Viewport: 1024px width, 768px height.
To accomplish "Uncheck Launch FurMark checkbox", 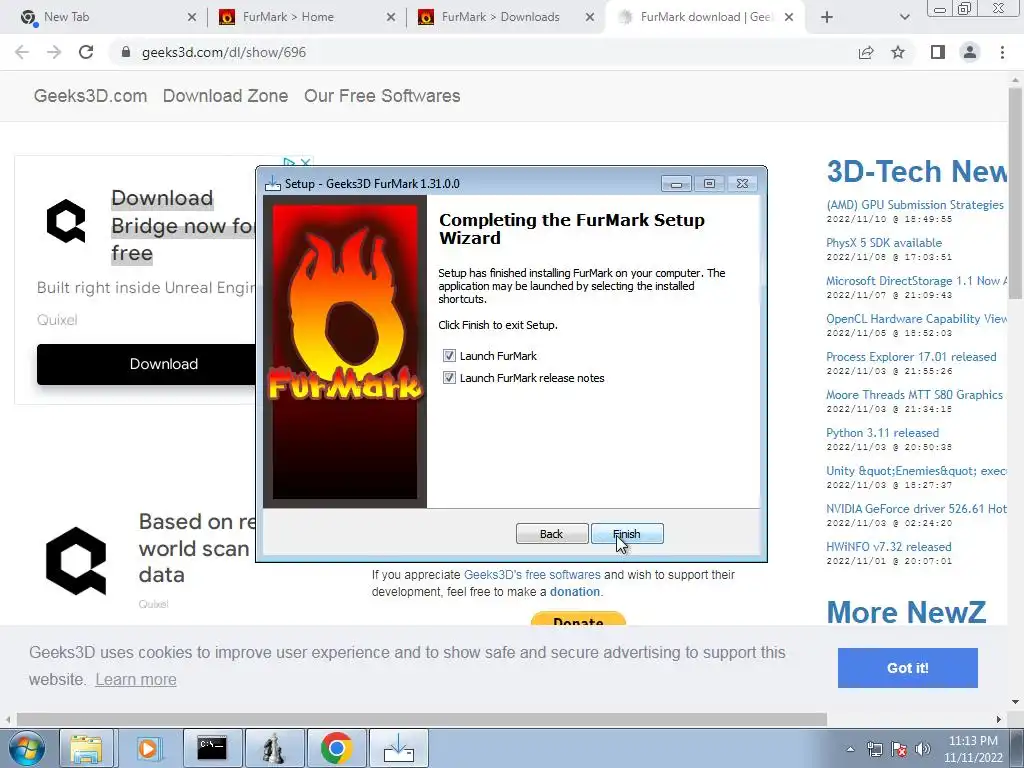I will pyautogui.click(x=449, y=356).
